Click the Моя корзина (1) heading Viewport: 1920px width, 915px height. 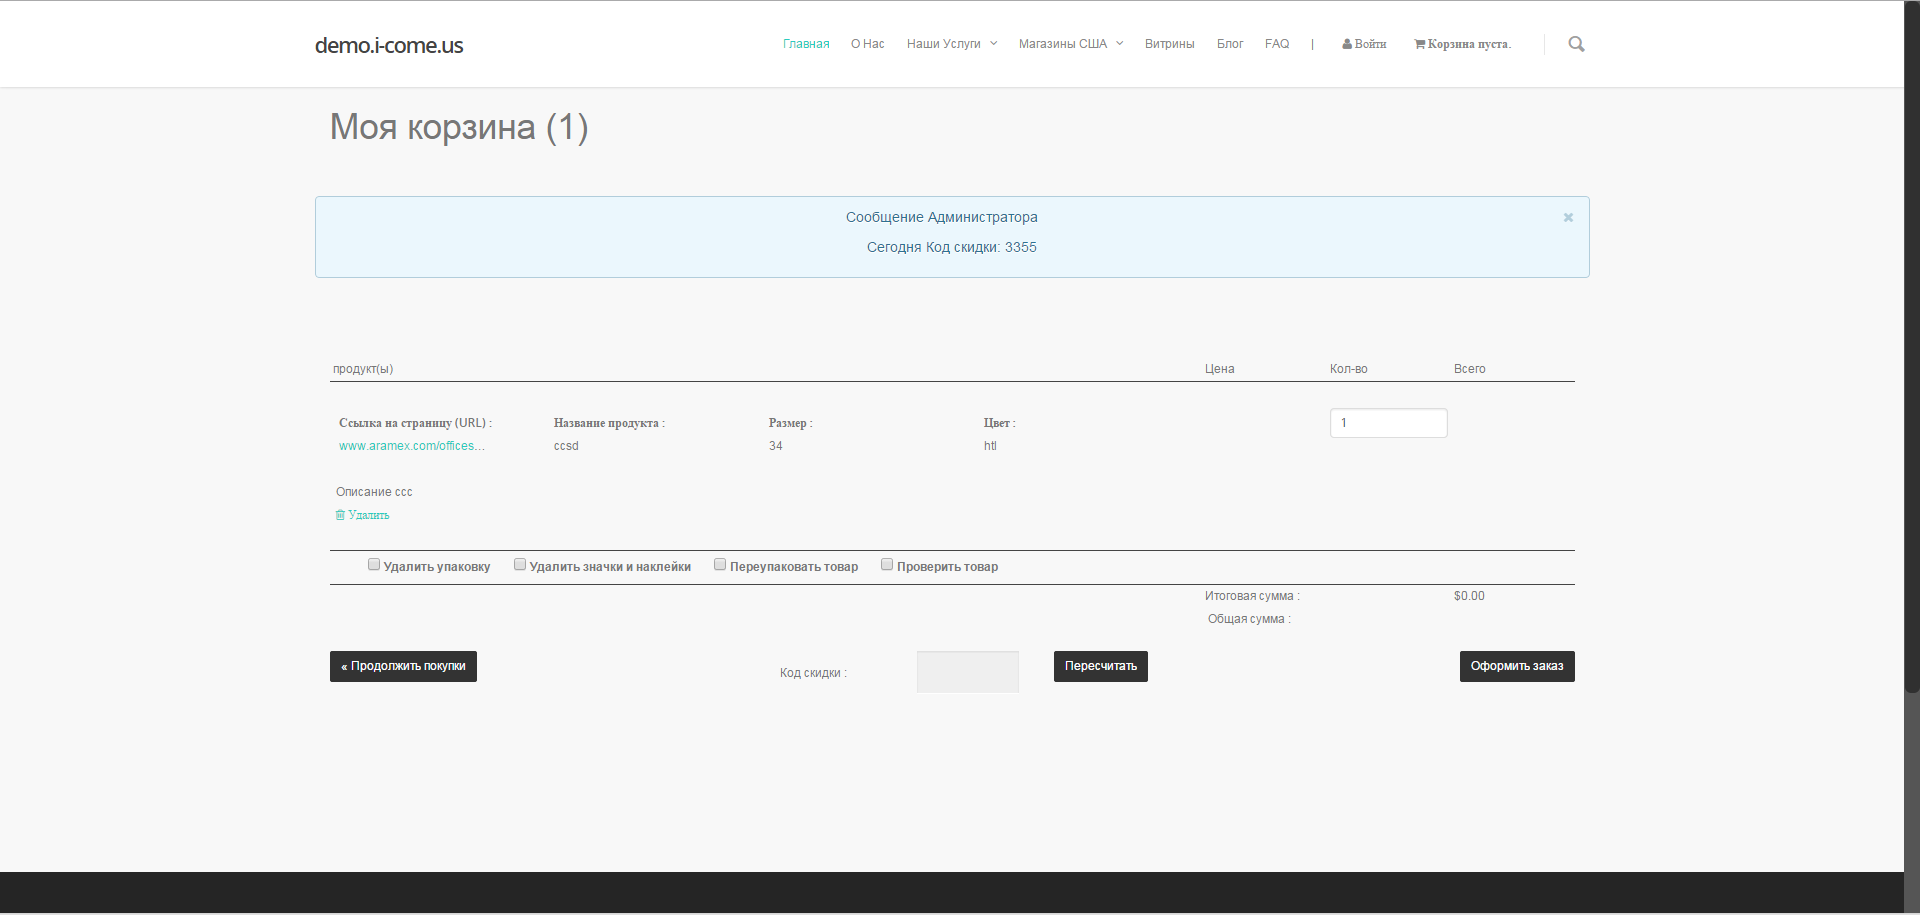[459, 127]
